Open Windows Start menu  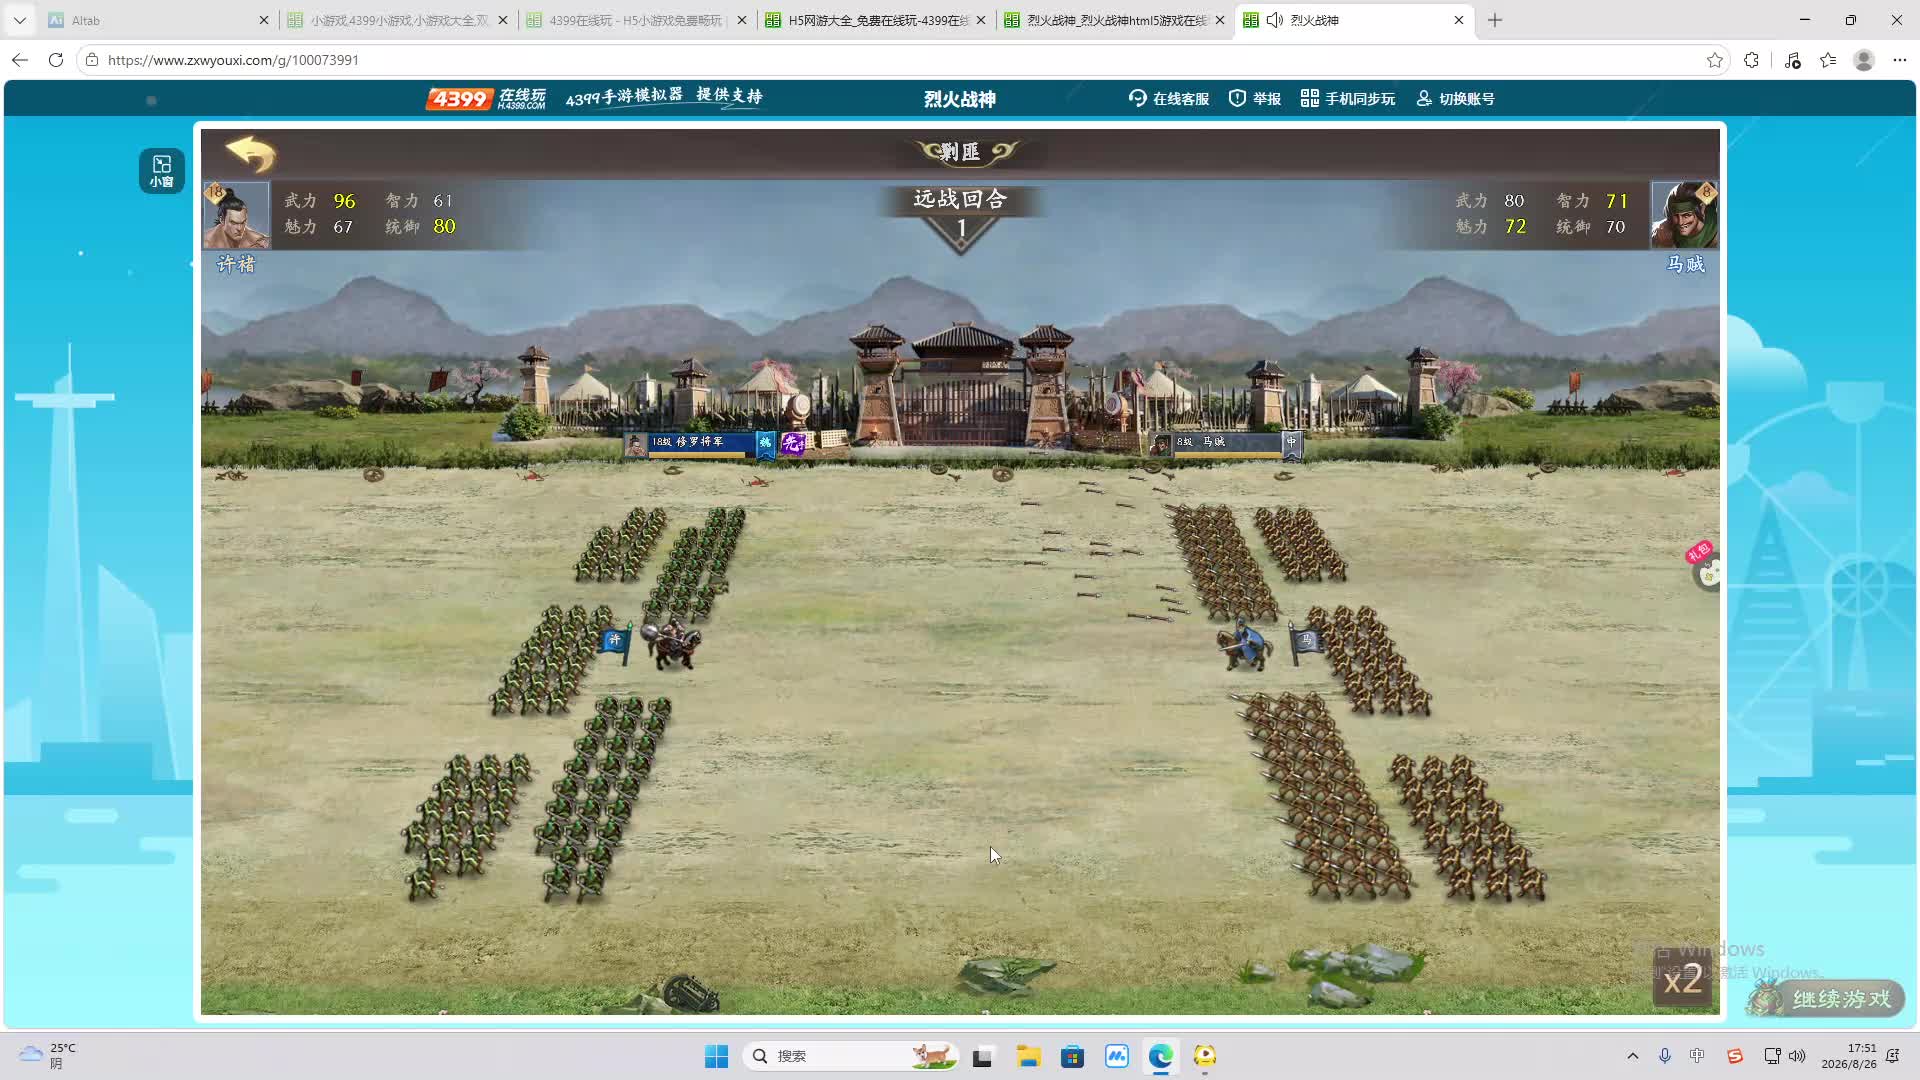(716, 1056)
